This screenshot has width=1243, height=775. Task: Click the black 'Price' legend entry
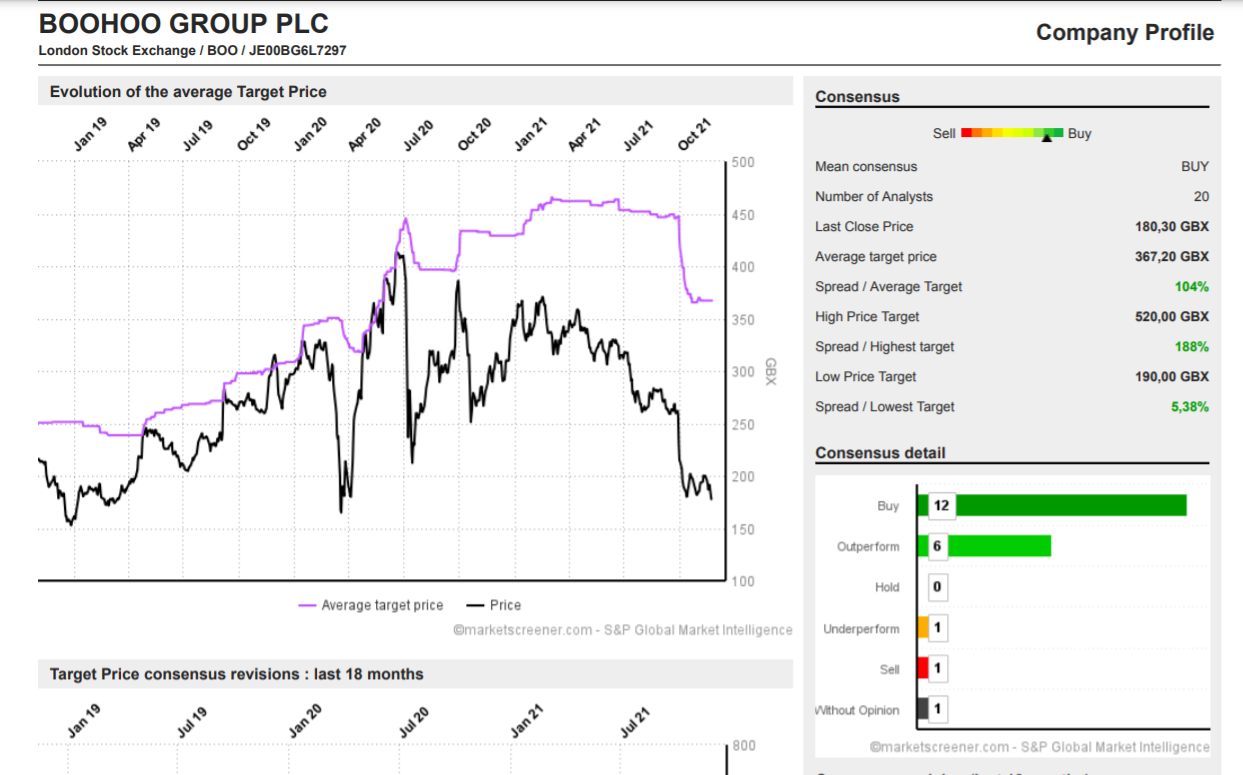tap(494, 605)
